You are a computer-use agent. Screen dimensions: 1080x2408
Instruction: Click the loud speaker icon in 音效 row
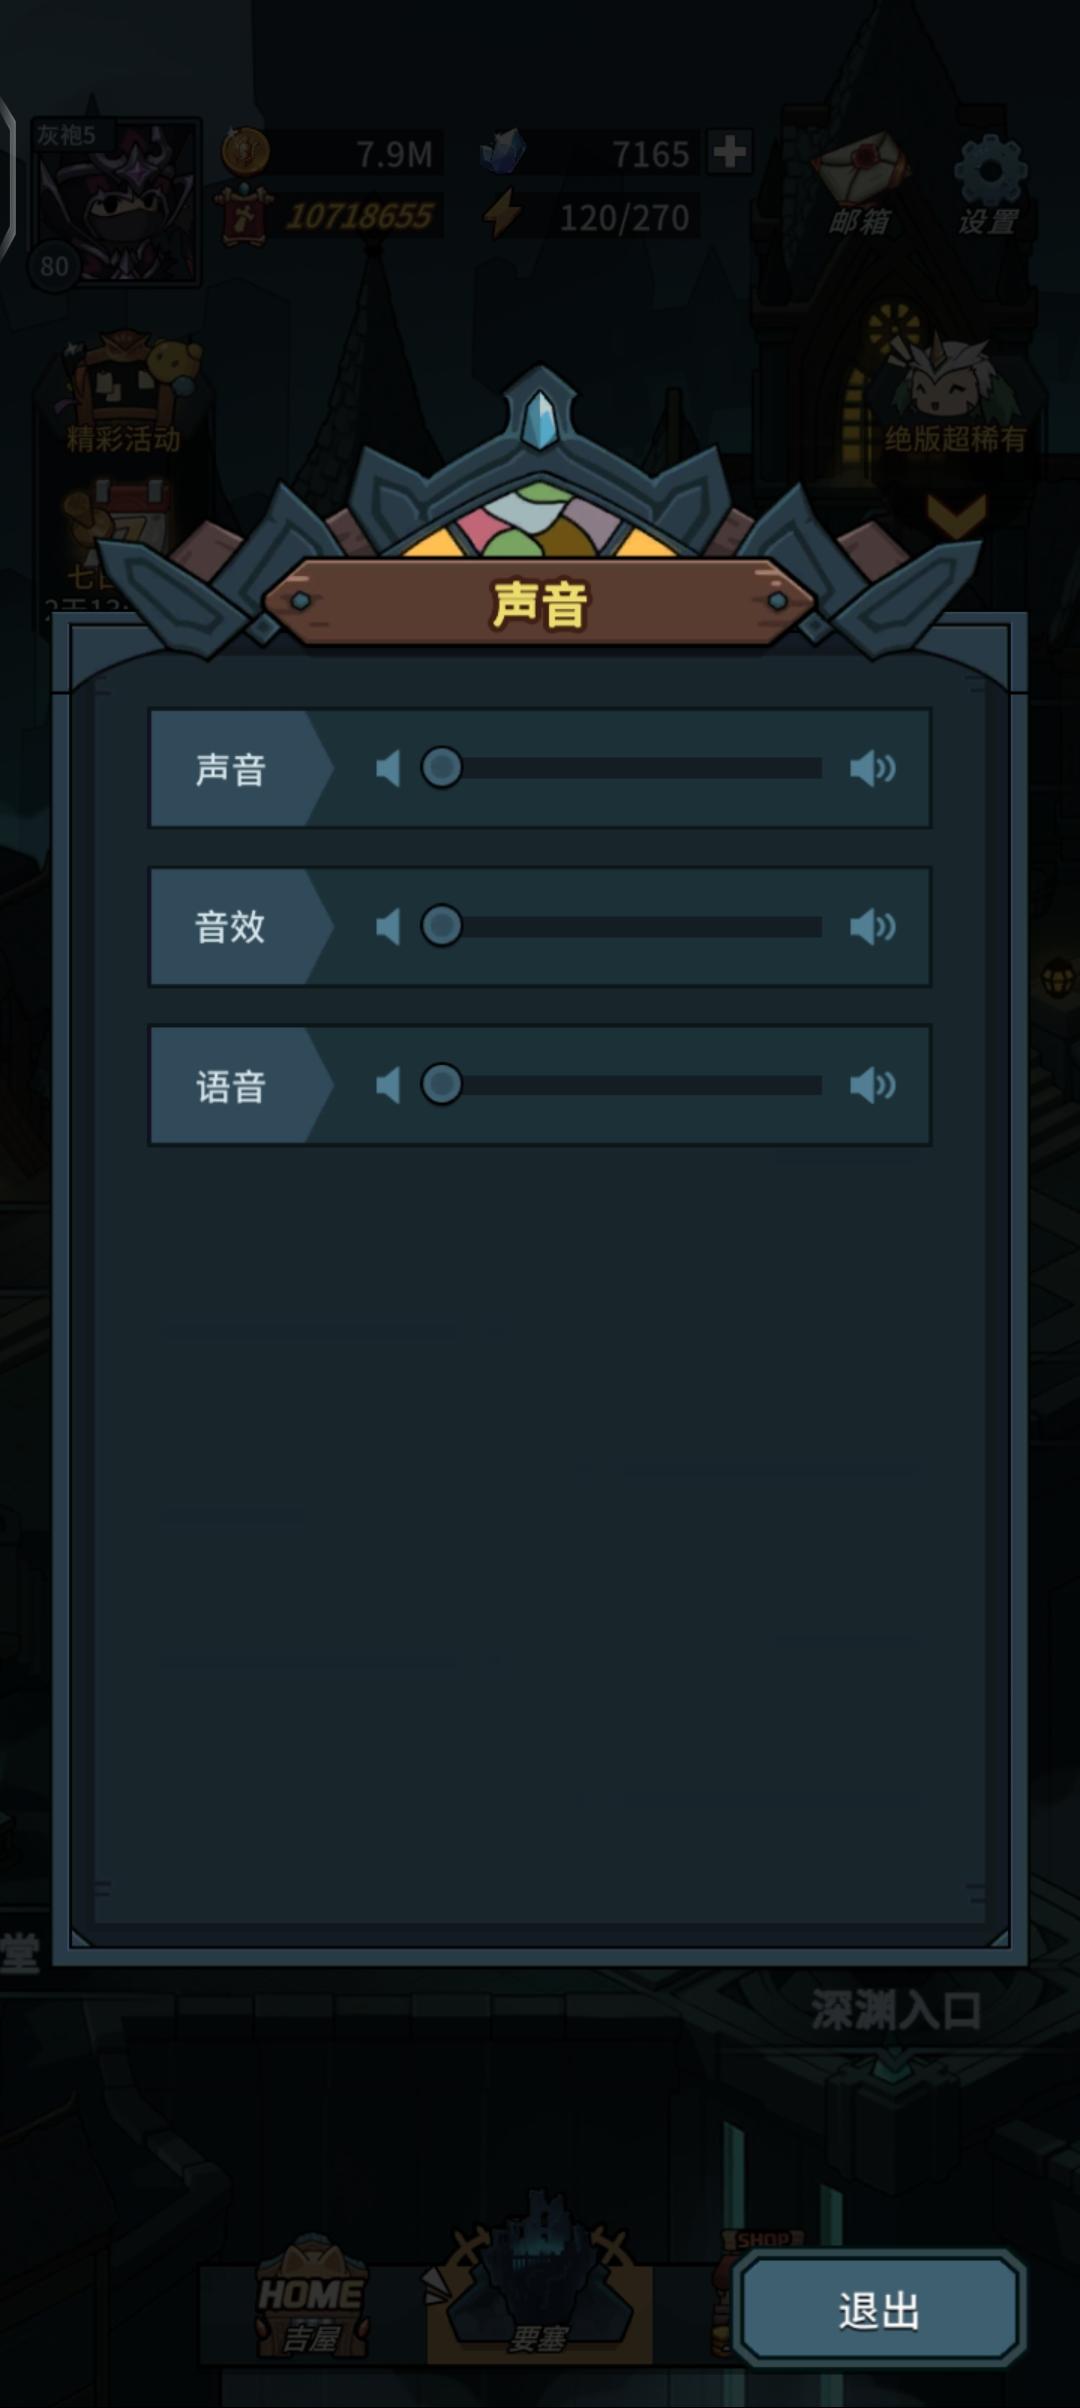click(872, 926)
